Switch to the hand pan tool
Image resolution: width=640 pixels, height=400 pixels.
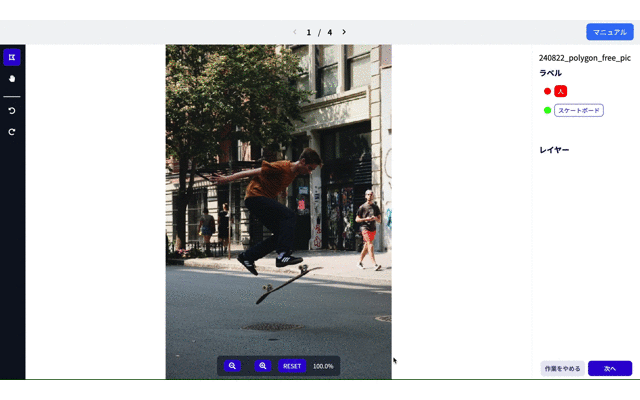(x=12, y=78)
